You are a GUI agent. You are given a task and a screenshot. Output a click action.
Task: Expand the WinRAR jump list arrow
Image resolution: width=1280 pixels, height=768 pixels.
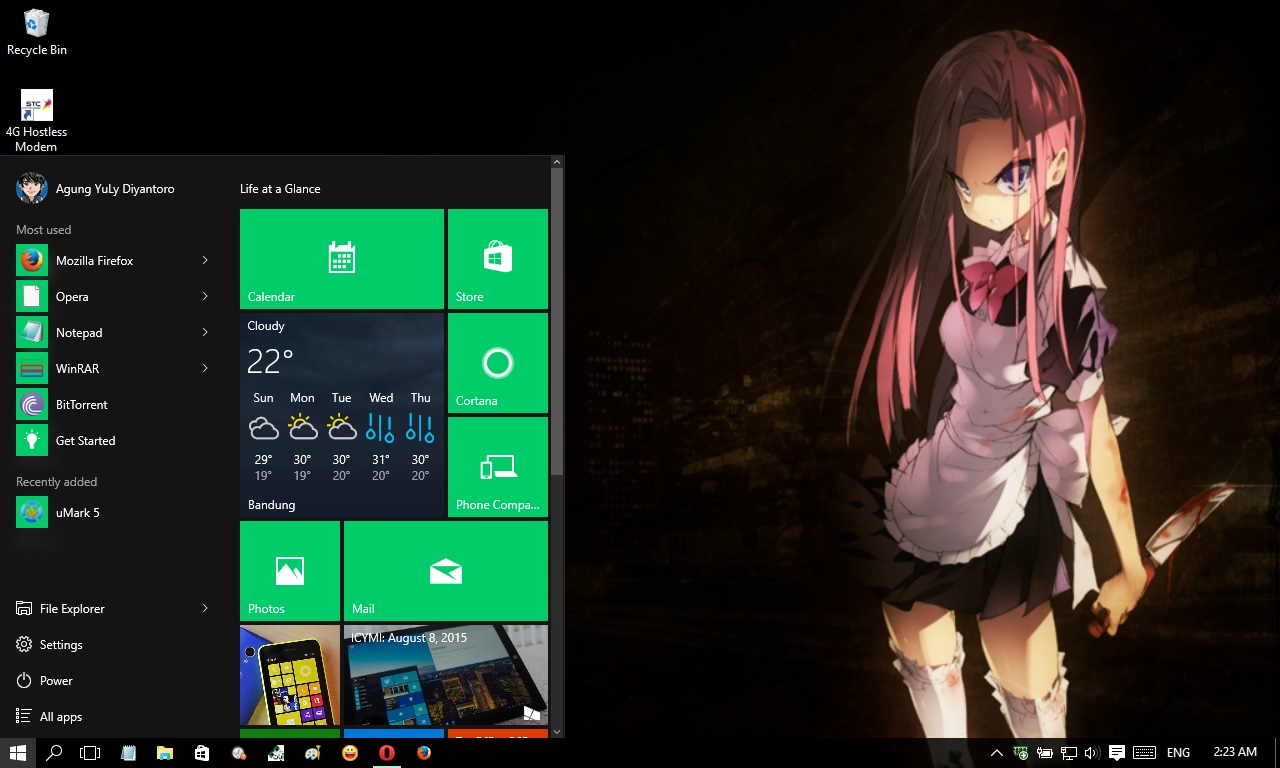click(x=205, y=368)
